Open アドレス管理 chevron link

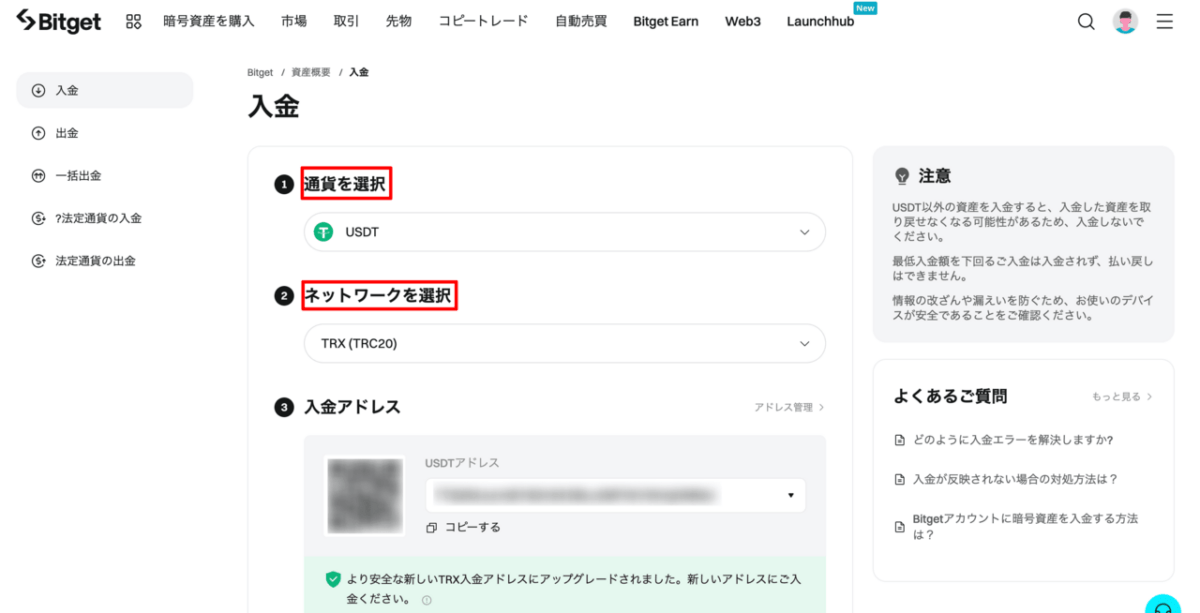(x=789, y=408)
